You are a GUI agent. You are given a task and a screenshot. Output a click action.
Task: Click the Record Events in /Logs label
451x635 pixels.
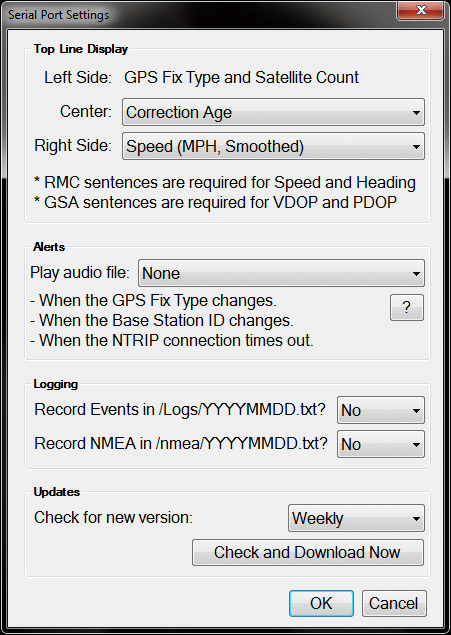[180, 409]
